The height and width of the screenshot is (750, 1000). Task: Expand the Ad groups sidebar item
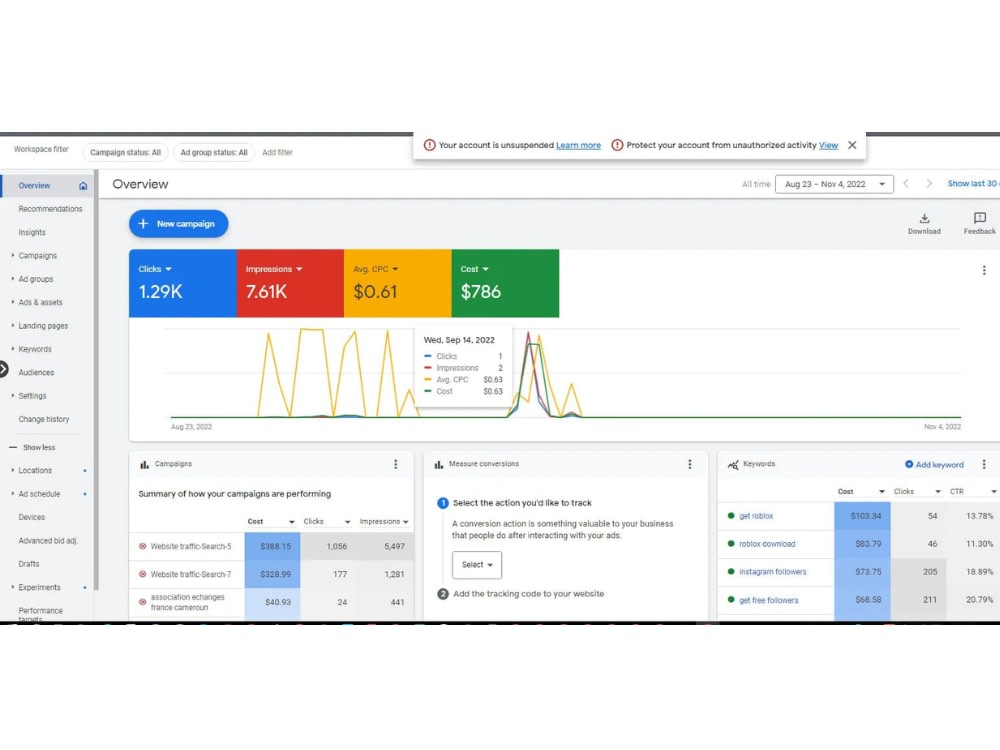tap(13, 279)
